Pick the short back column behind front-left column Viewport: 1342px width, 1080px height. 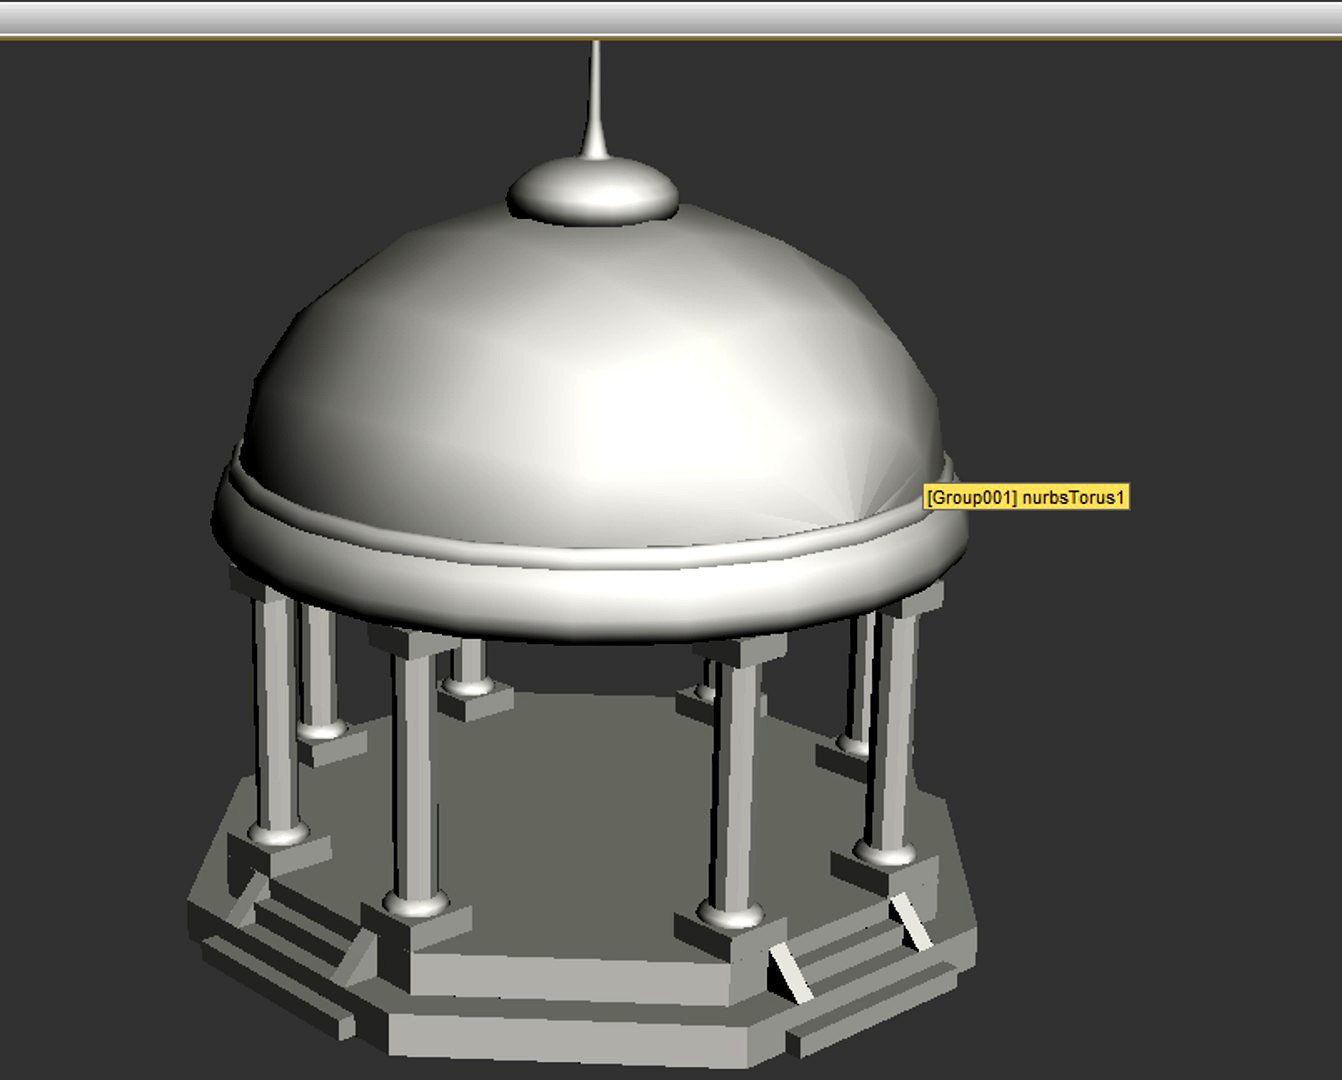coord(466,665)
